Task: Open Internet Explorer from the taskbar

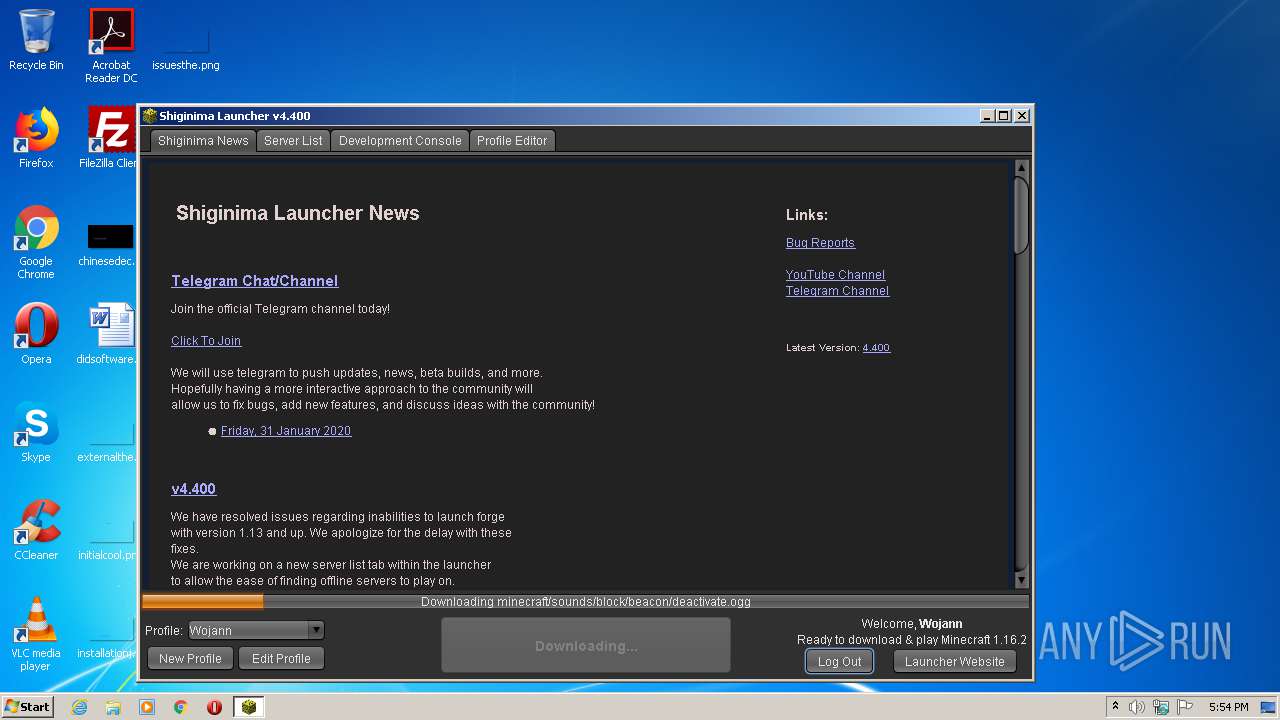Action: pos(79,707)
